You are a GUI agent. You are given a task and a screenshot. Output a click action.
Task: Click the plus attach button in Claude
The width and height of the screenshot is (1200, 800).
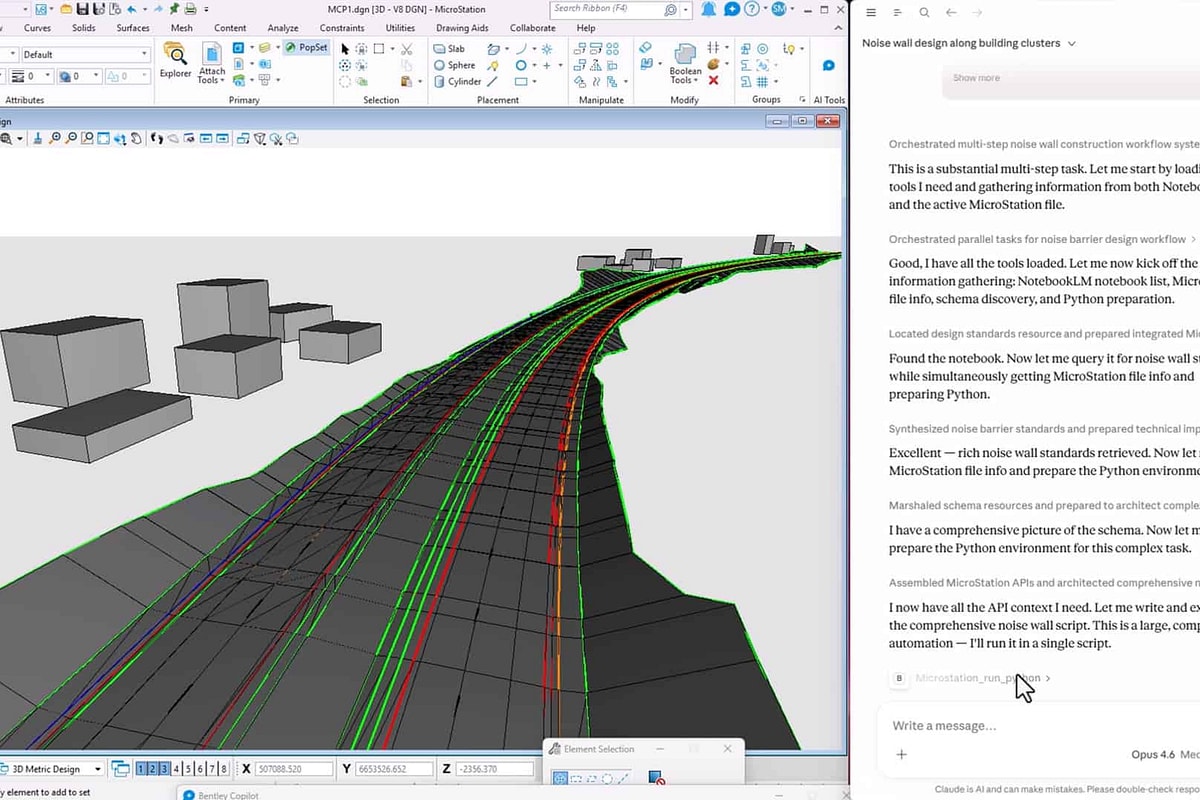901,754
